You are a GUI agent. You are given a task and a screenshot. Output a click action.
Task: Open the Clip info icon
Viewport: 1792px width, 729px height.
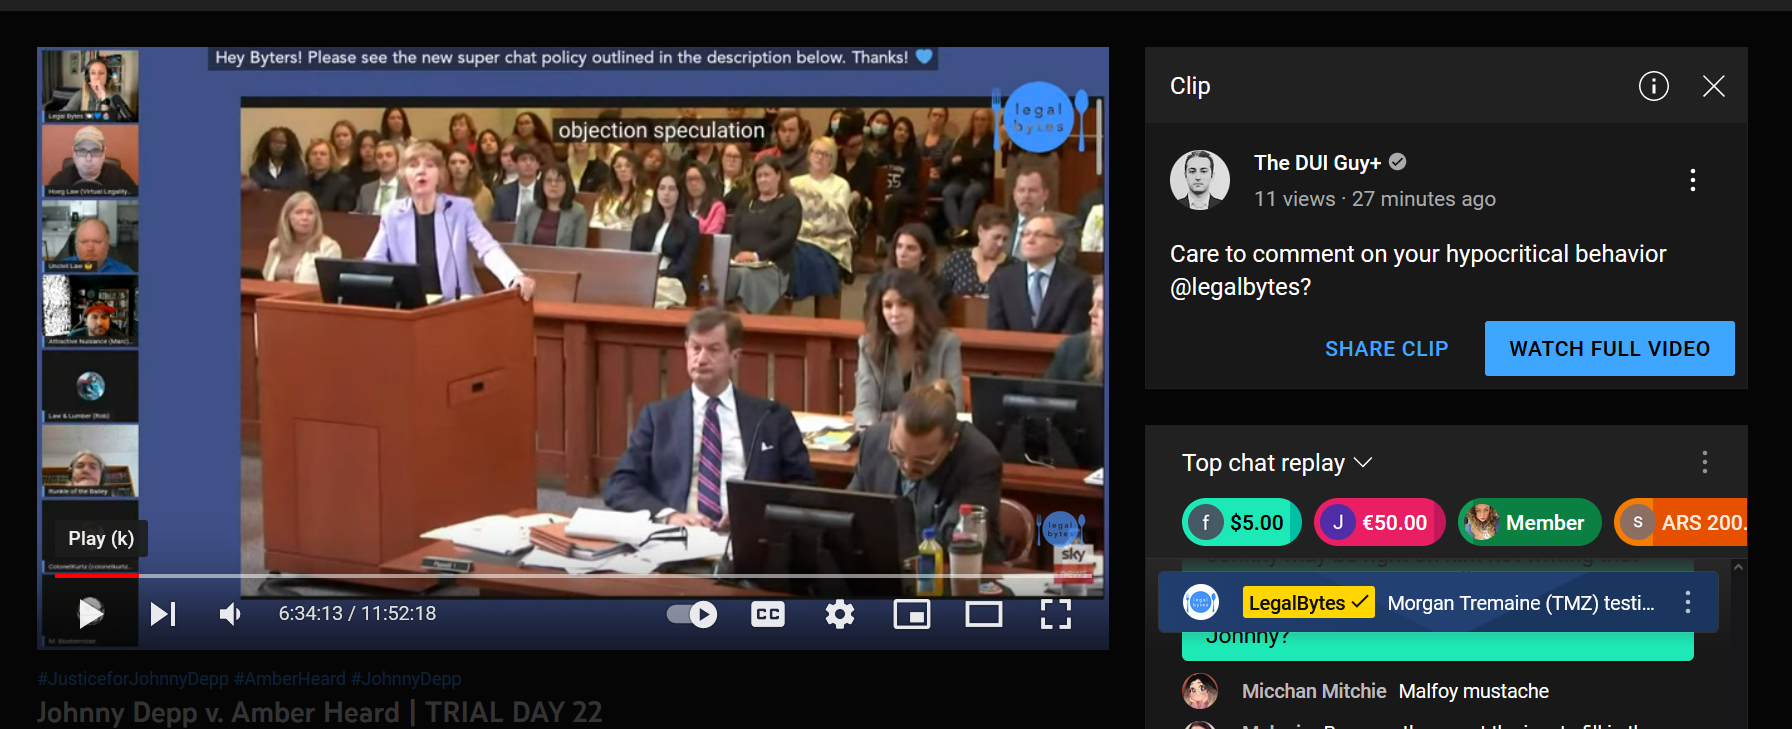(x=1654, y=86)
